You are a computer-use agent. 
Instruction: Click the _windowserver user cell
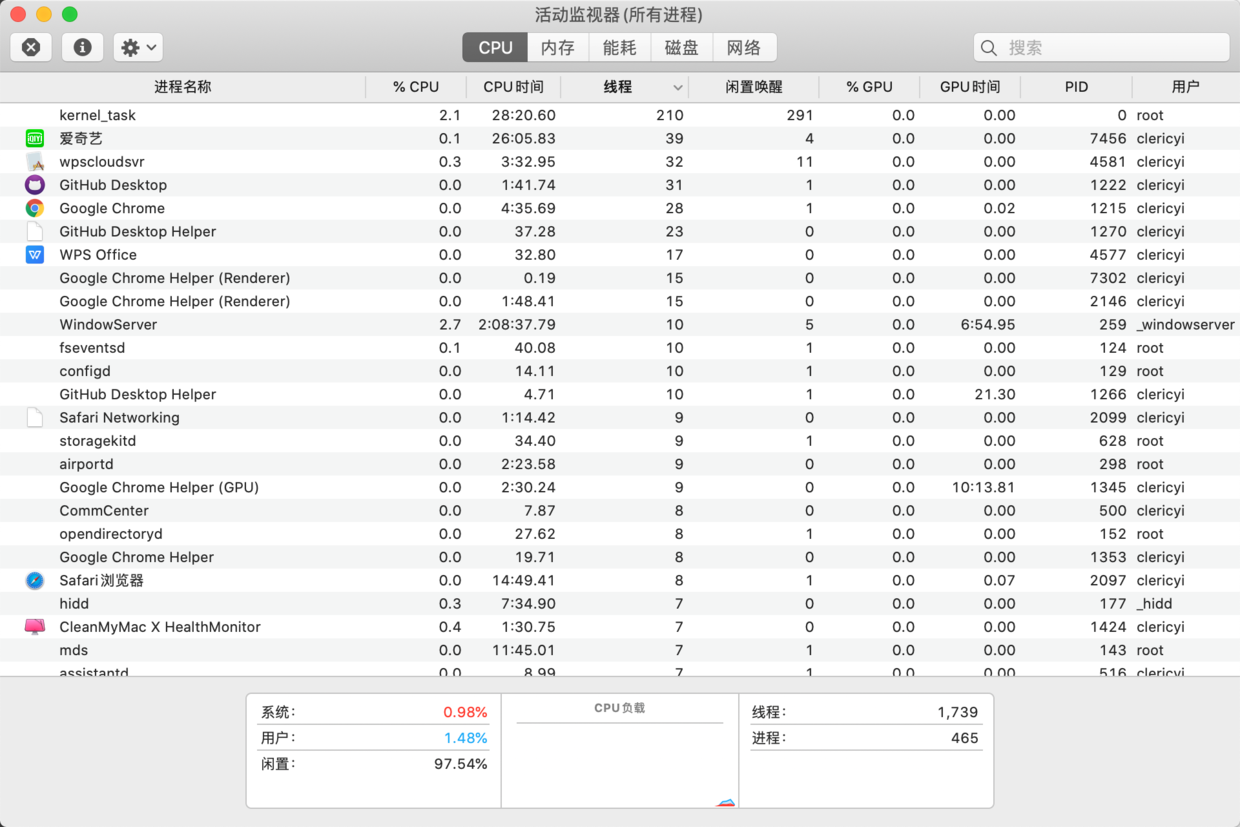[1185, 325]
